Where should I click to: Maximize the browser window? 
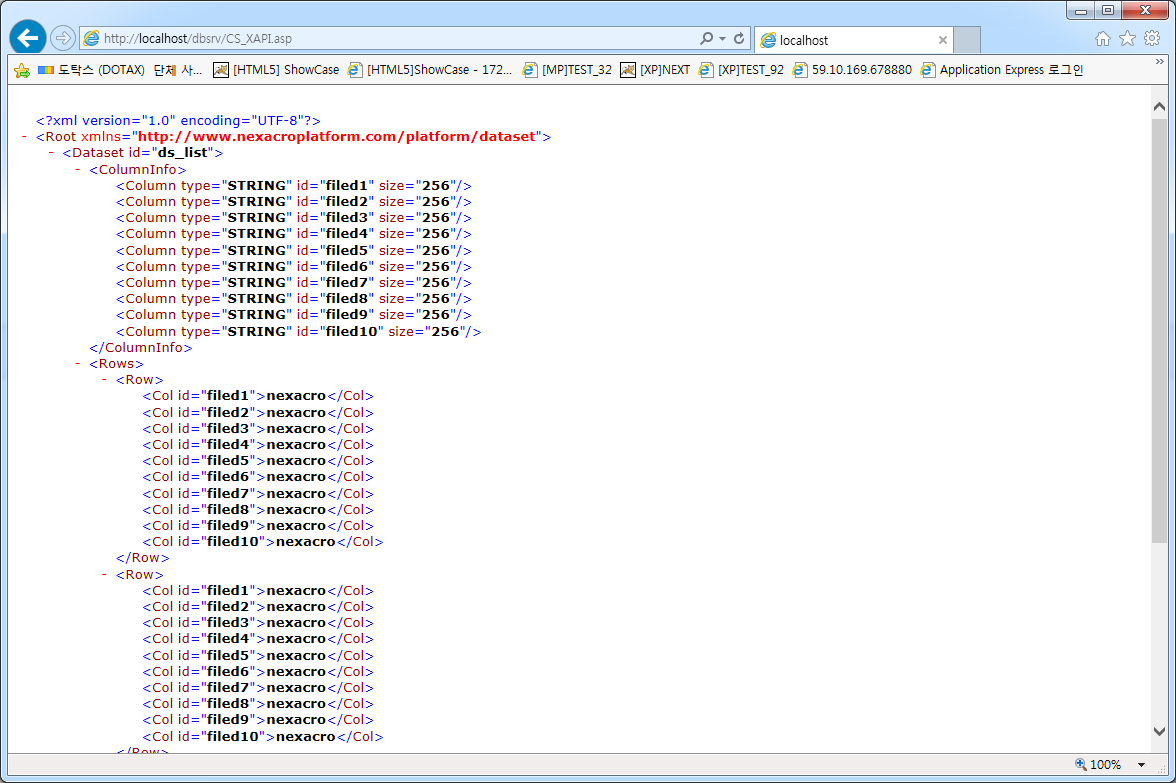[1108, 10]
